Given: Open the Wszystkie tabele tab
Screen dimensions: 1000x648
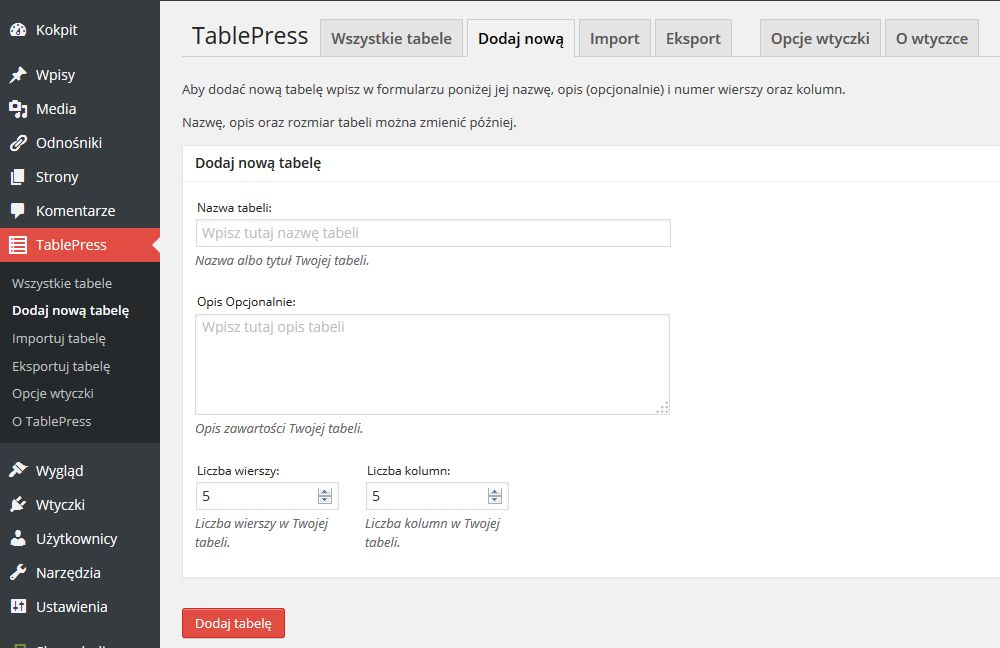Looking at the screenshot, I should click(x=391, y=38).
